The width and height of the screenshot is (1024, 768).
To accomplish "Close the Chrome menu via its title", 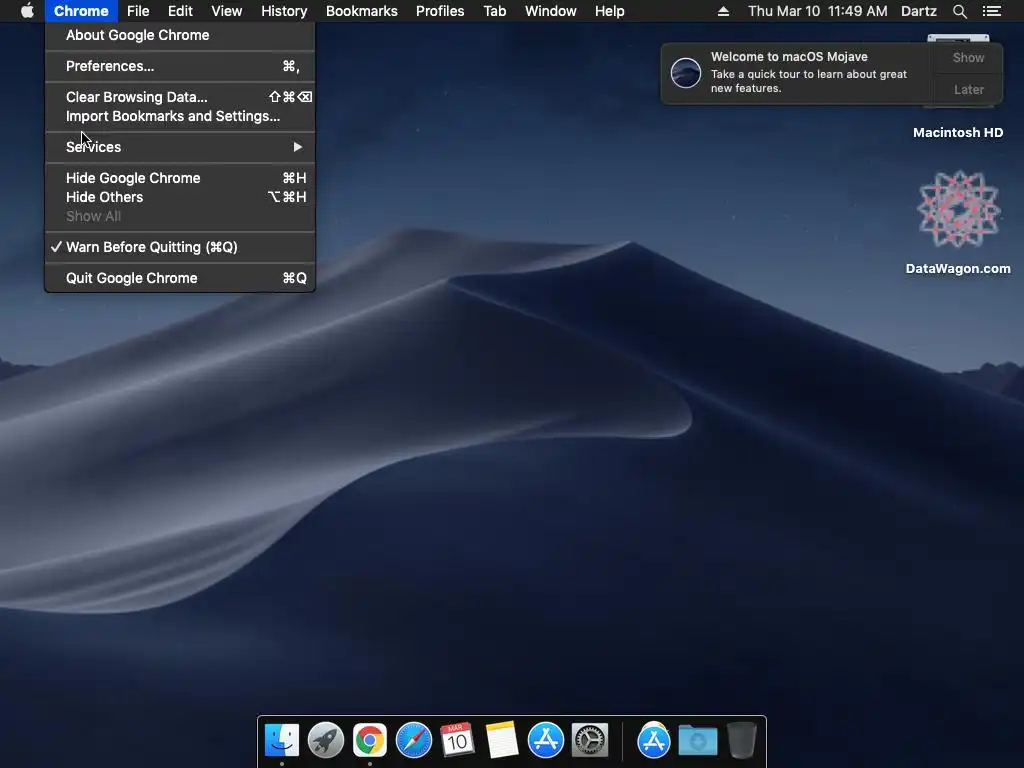I will coord(81,11).
